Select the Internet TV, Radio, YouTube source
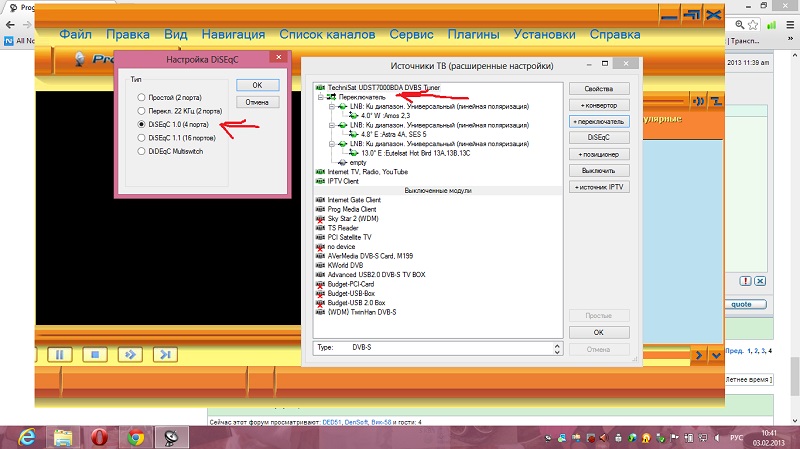Screen dimensions: 800x449 click(x=361, y=172)
